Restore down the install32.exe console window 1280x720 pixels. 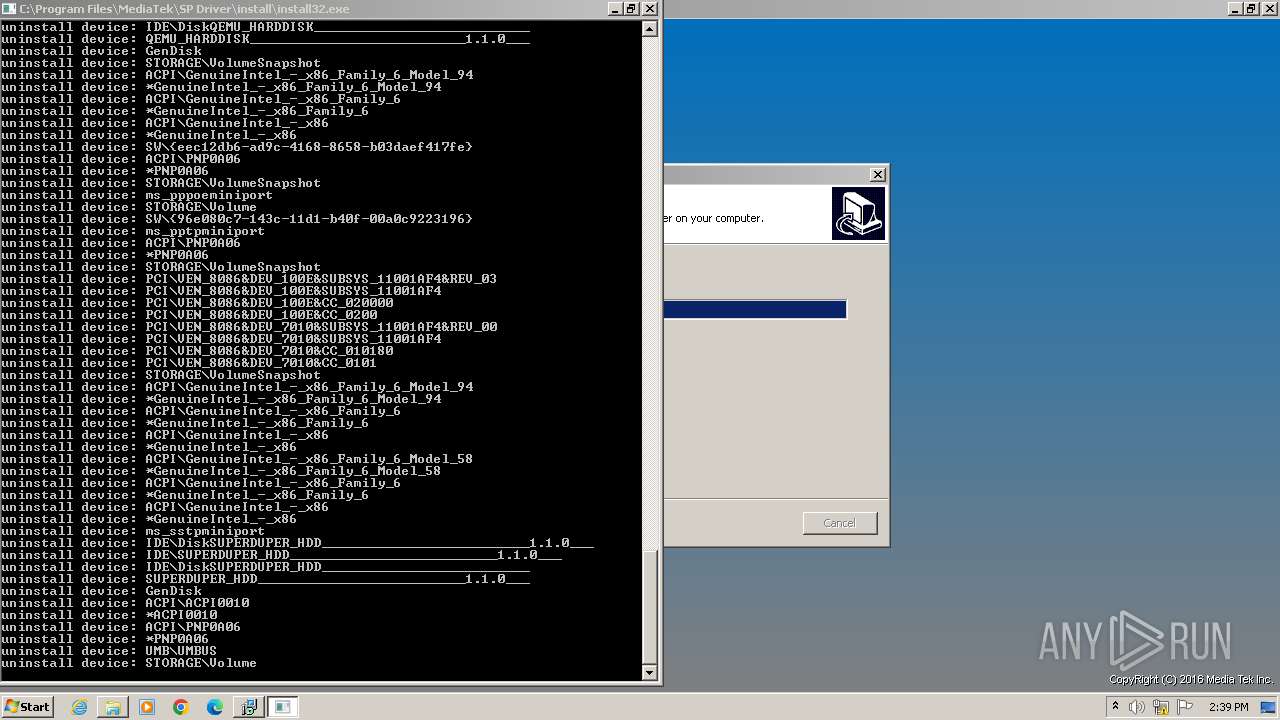(x=632, y=8)
